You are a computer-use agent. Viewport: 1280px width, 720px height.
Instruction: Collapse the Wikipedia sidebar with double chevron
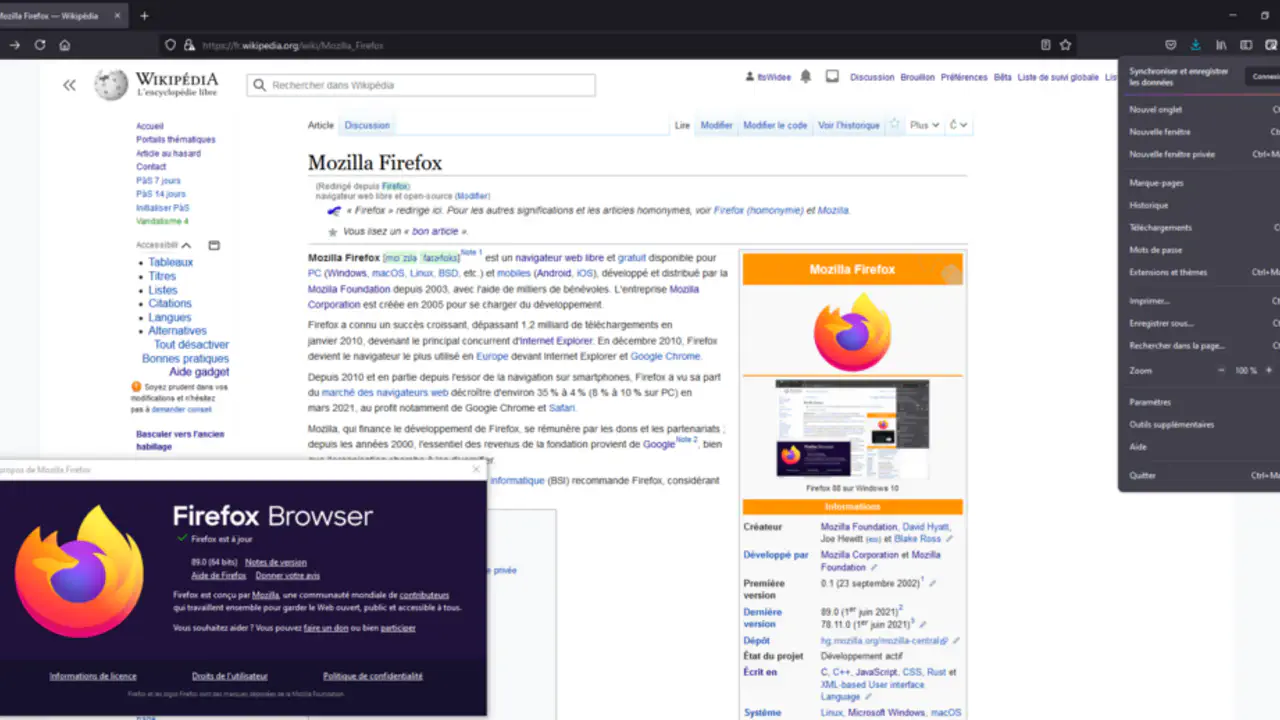69,85
